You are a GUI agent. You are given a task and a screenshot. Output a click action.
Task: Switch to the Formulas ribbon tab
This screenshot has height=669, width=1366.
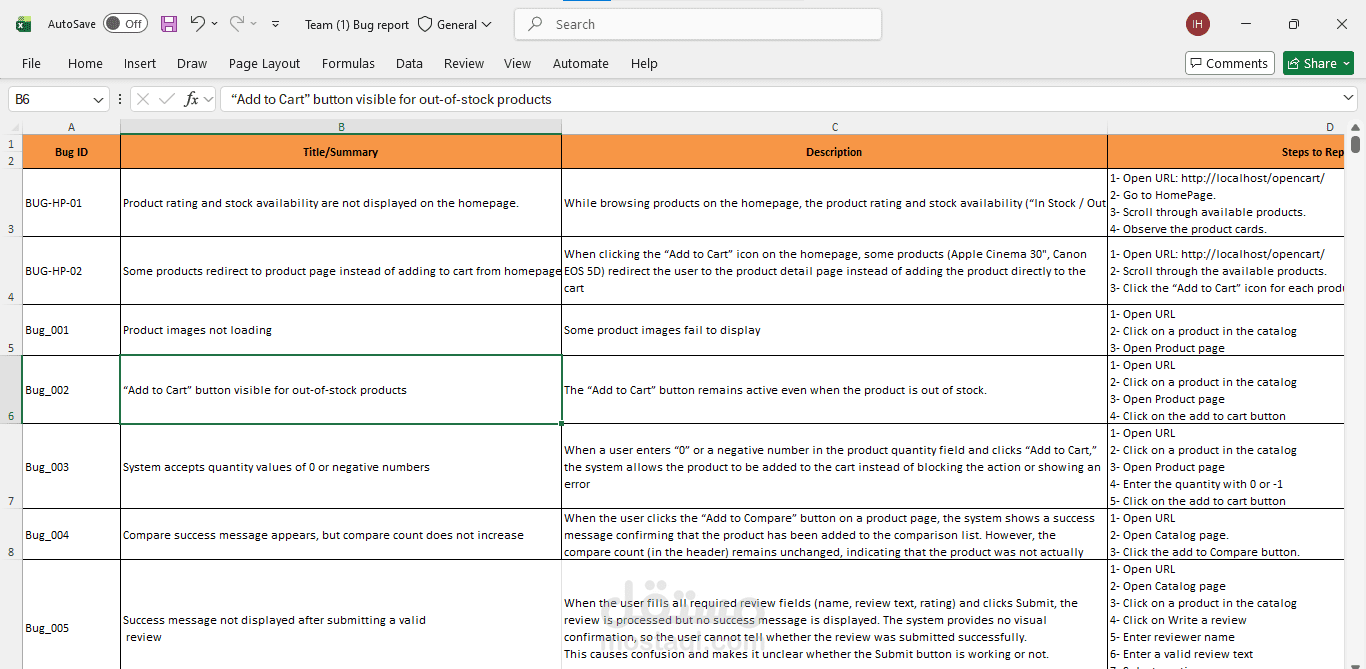coord(348,63)
